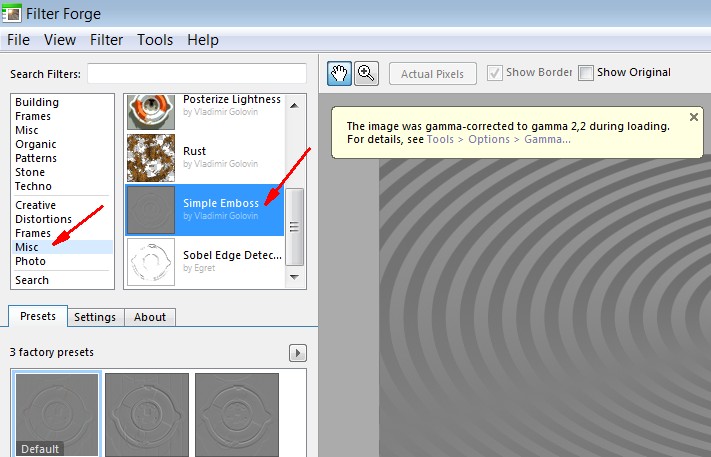Select the Techno category
711x457 pixels.
pyautogui.click(x=33, y=186)
